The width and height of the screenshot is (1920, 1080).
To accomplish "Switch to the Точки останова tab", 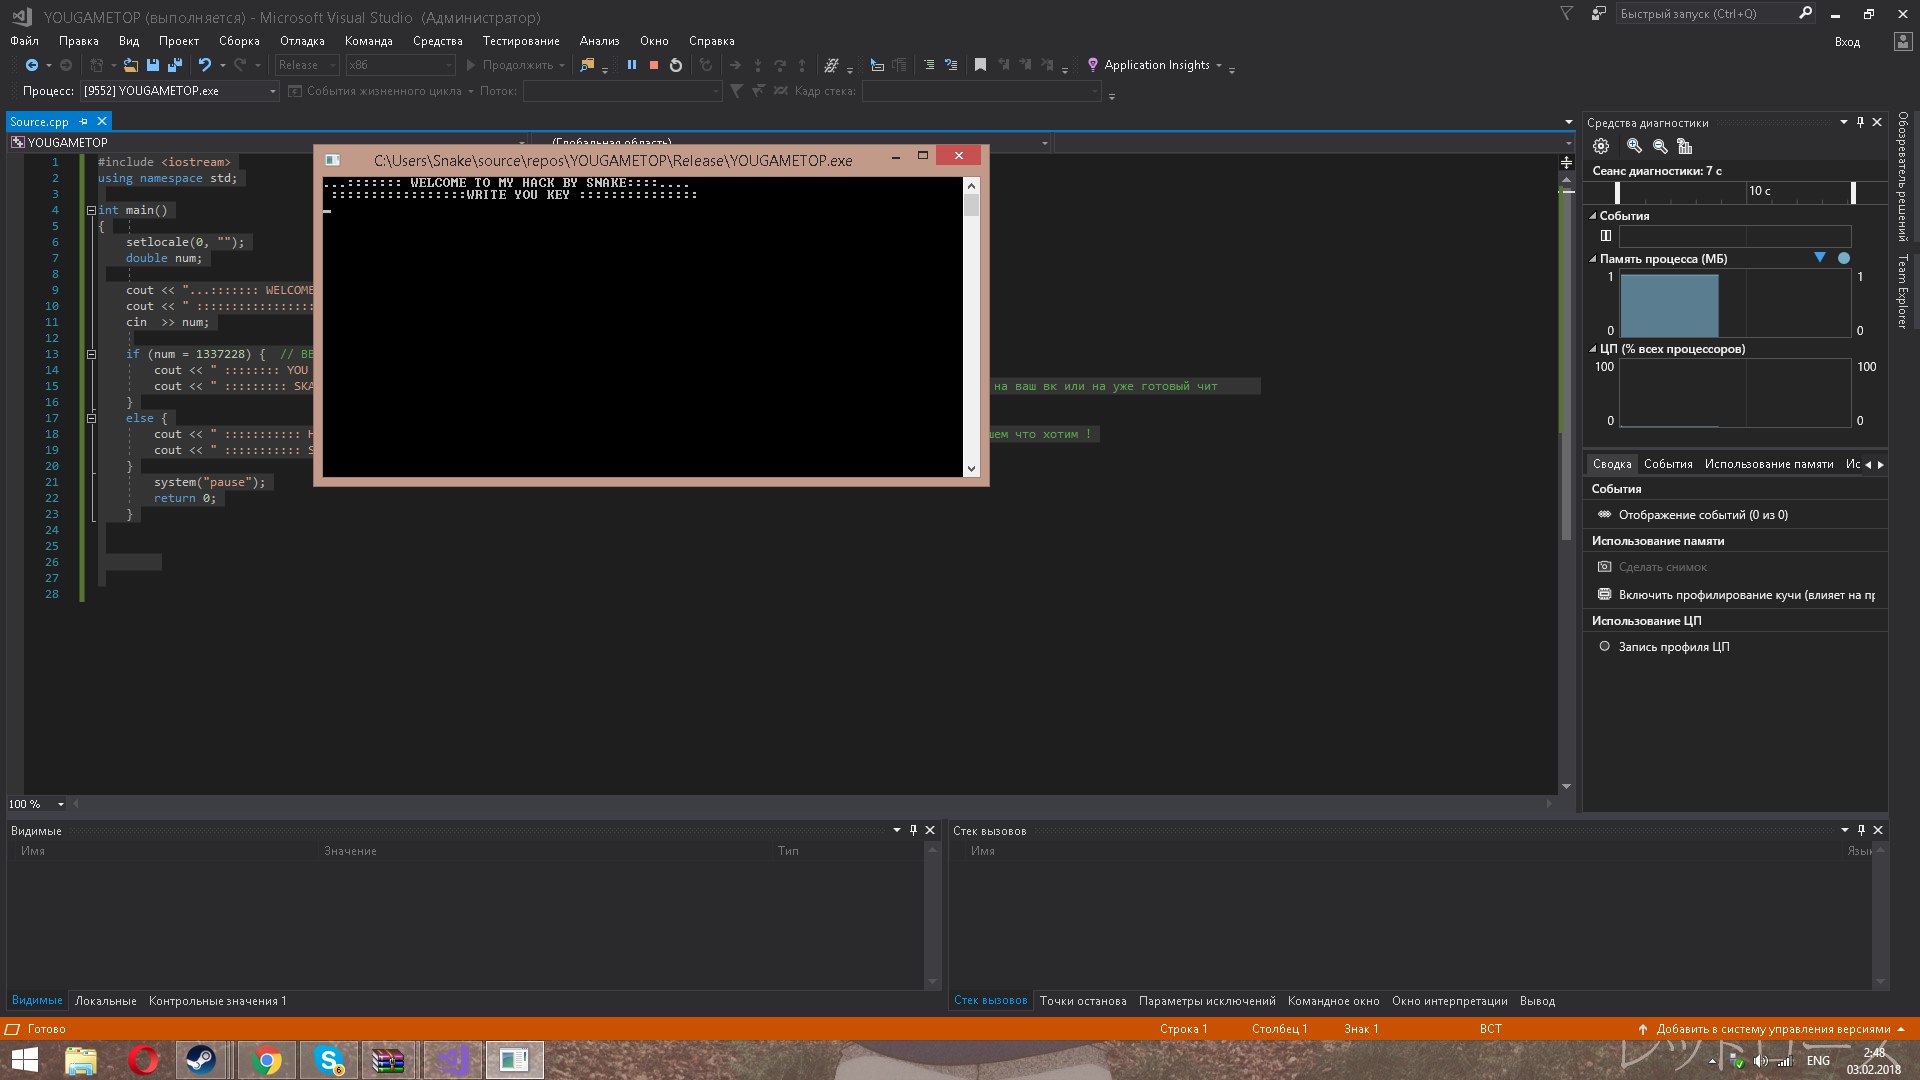I will 1083,1001.
